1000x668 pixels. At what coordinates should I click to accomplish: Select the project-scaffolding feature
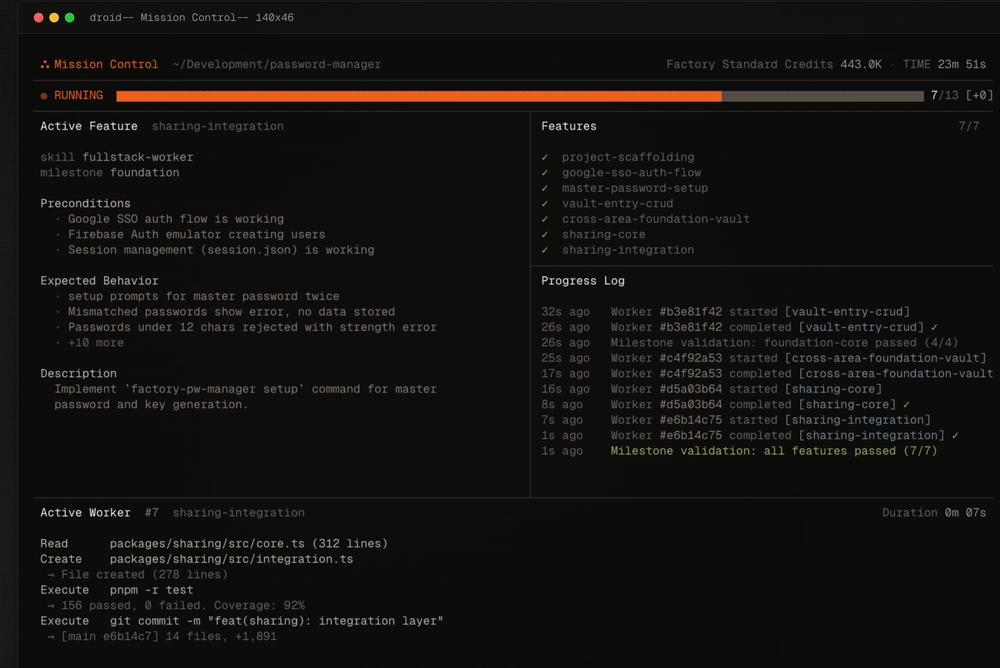tap(628, 157)
